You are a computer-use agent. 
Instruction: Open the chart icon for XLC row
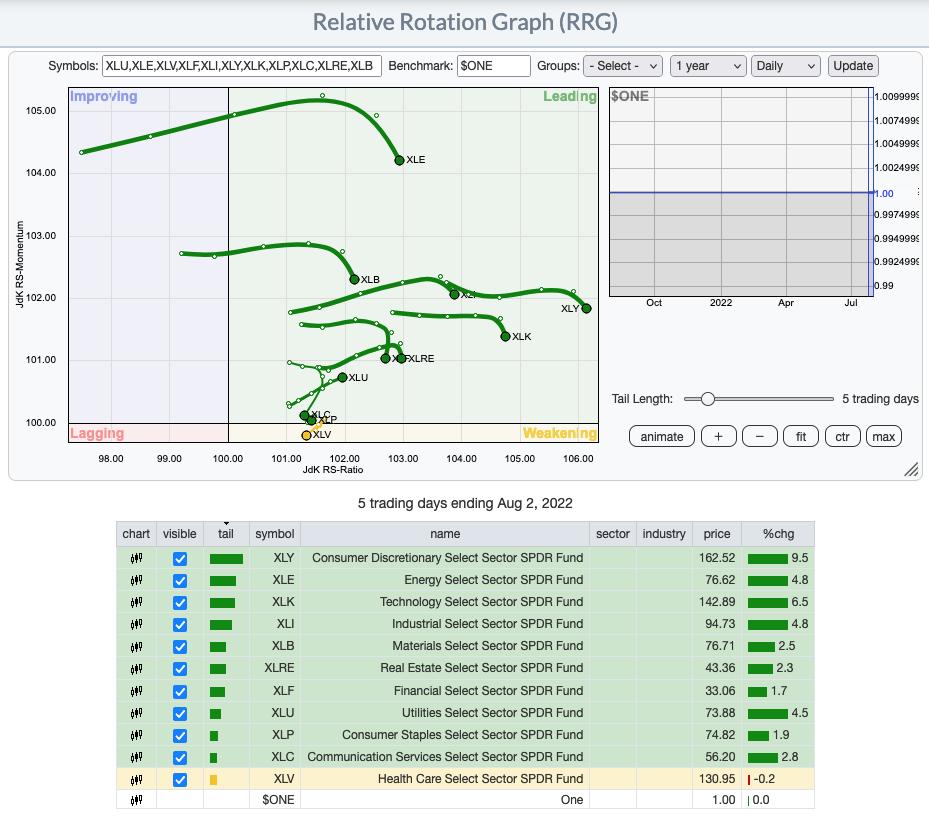tap(136, 757)
